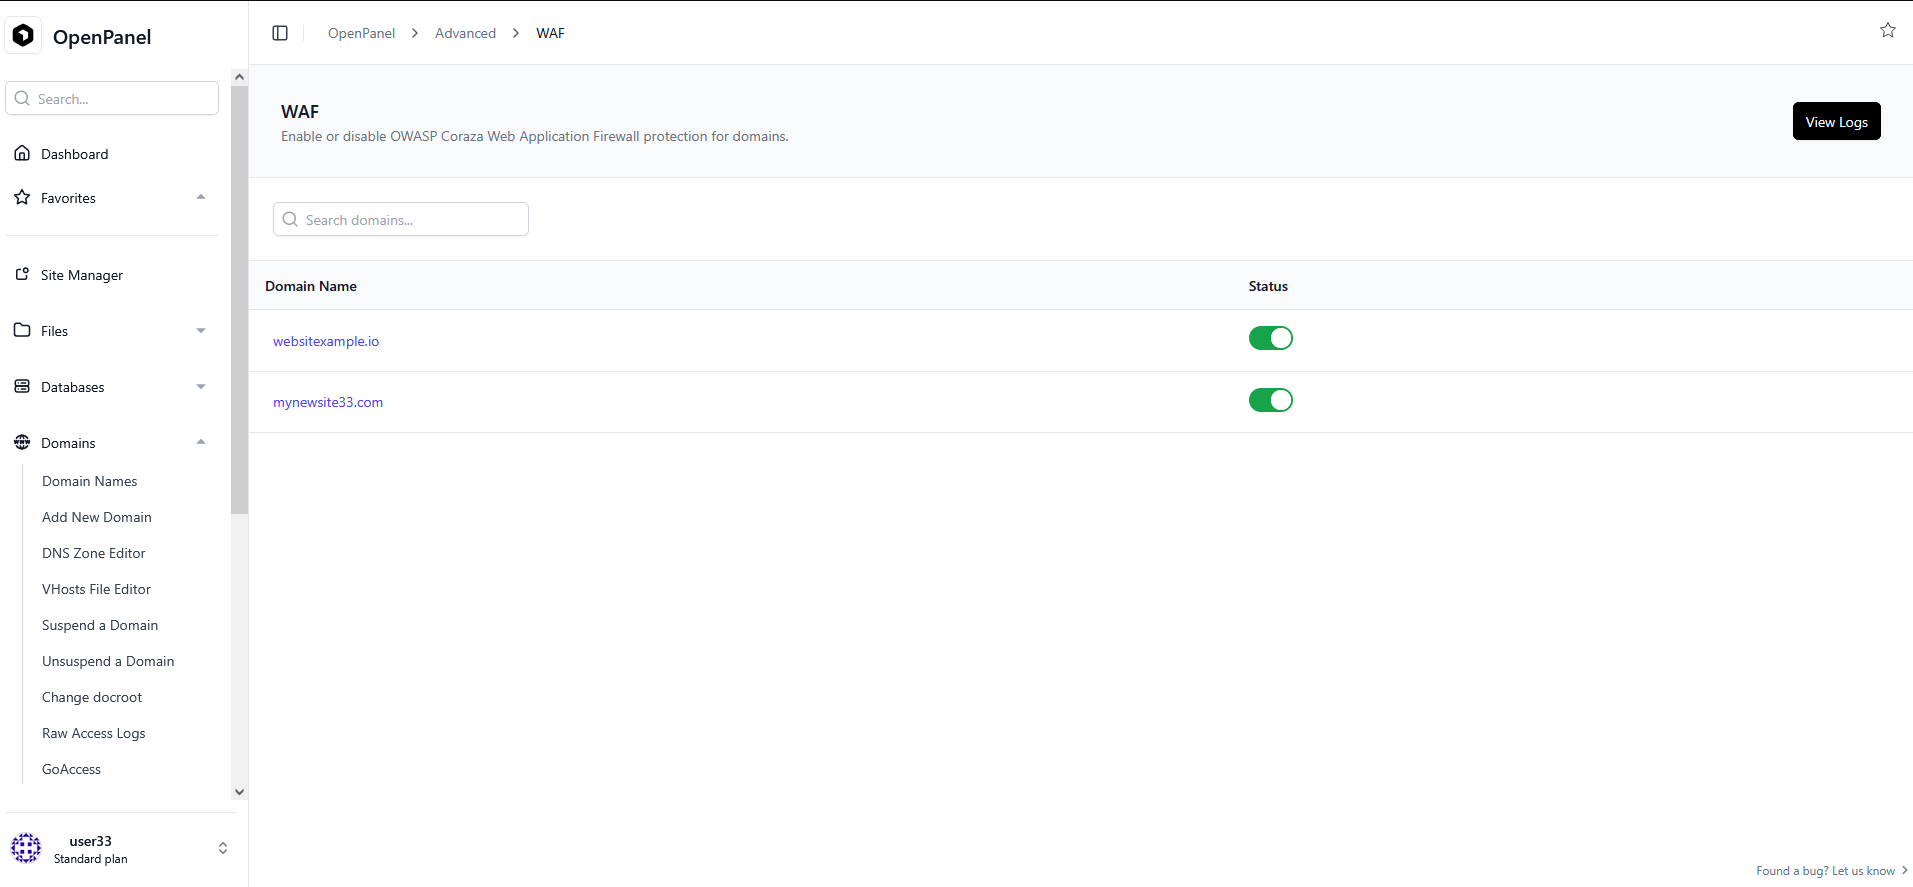The width and height of the screenshot is (1913, 887).
Task: Toggle WAF status for mynewsite33.com
Action: pos(1270,400)
